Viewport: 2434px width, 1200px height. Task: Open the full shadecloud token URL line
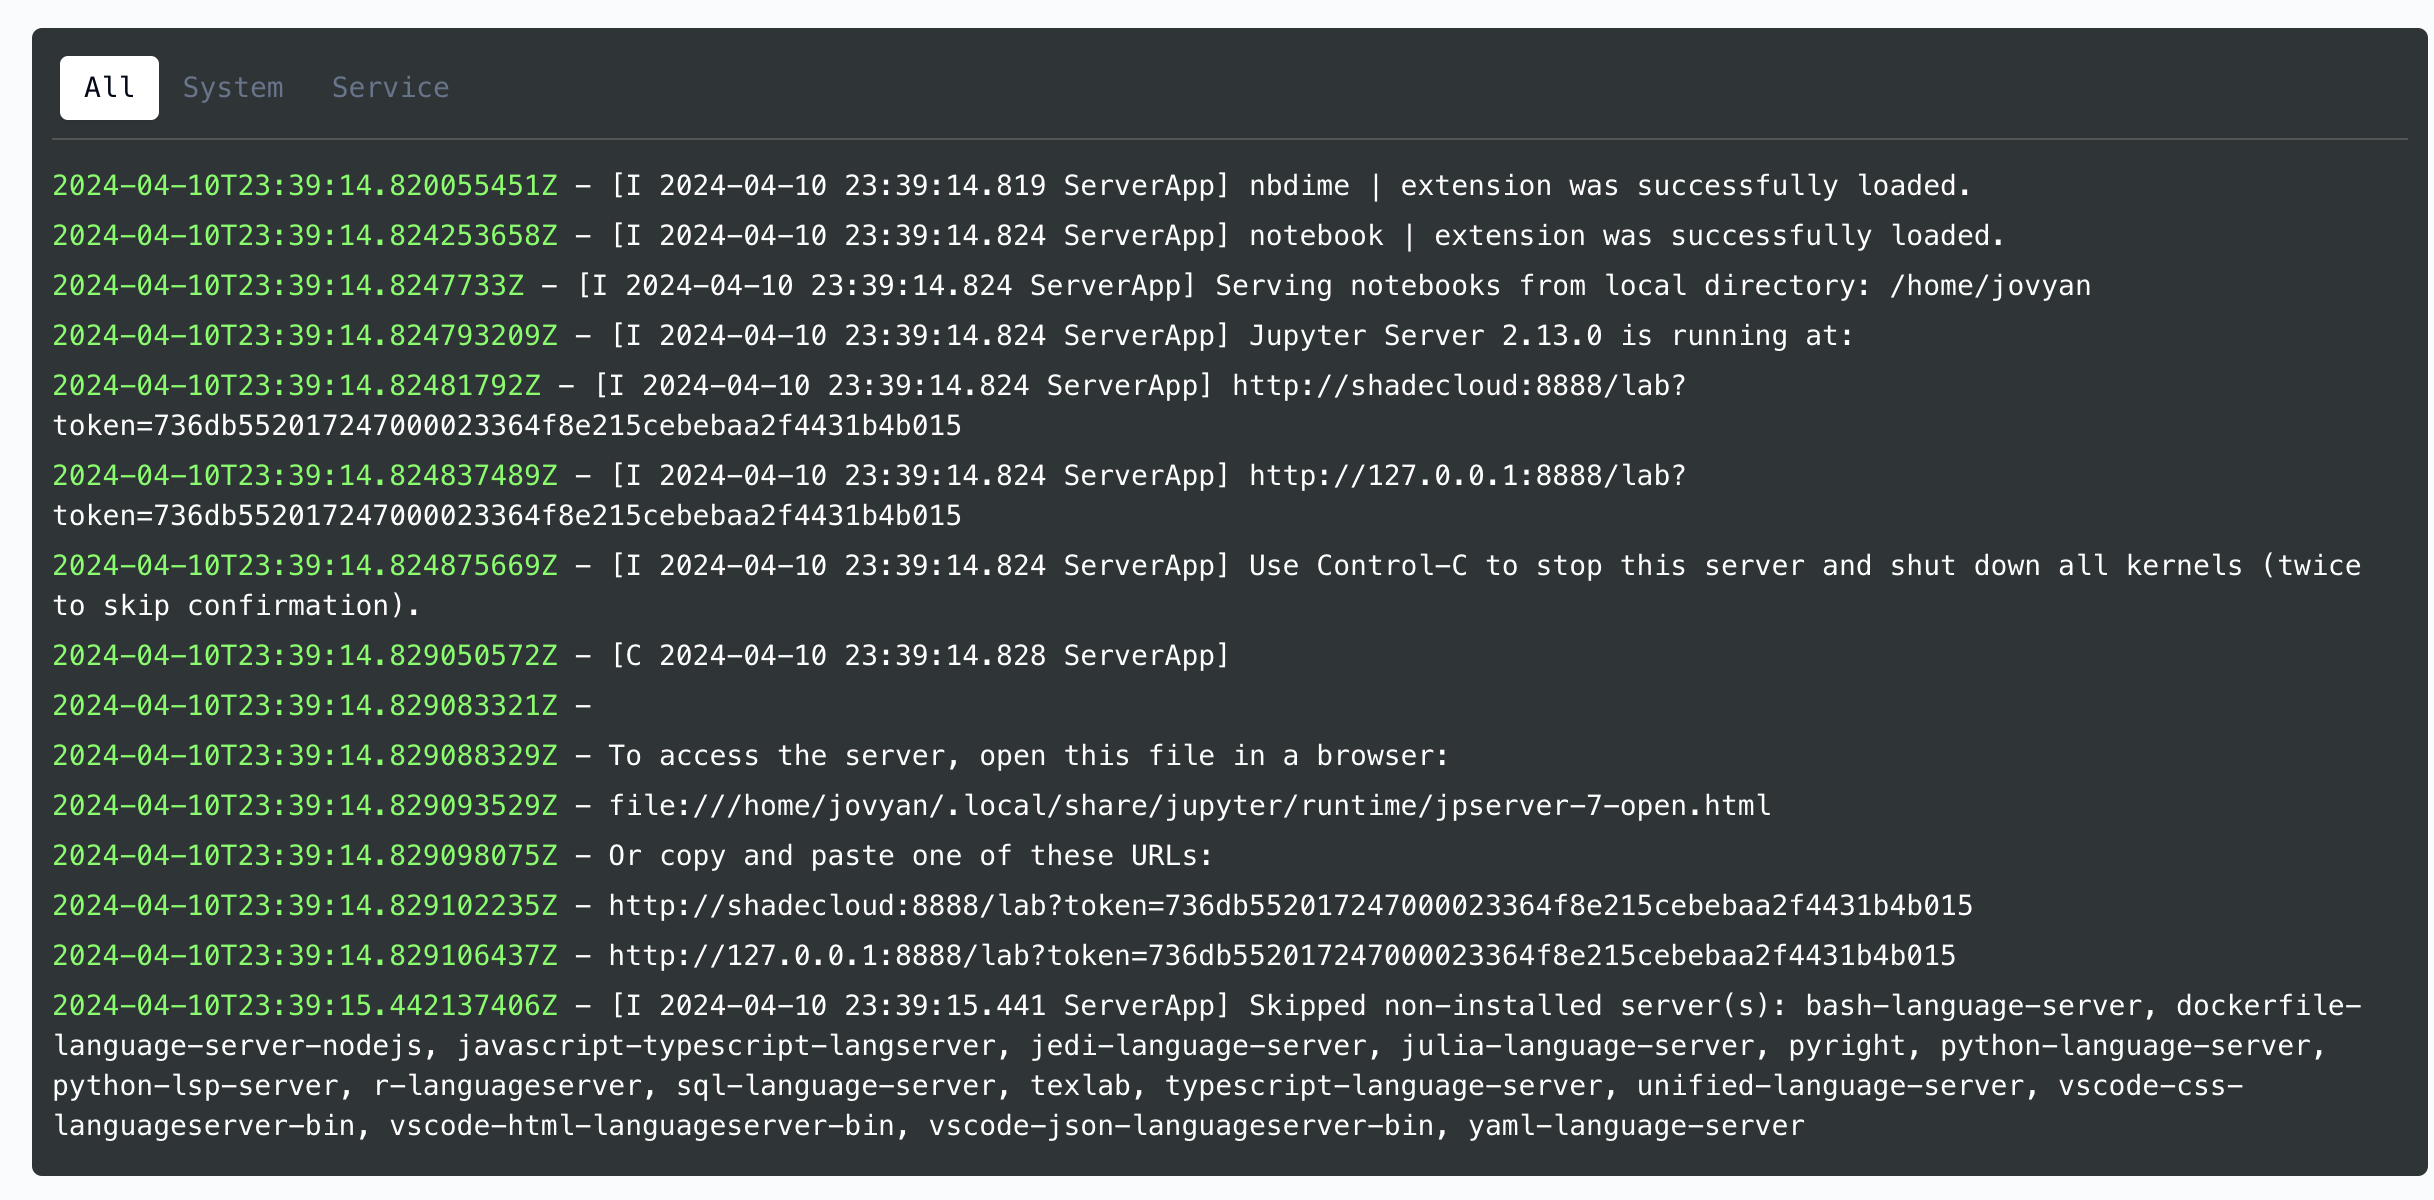tap(1290, 906)
